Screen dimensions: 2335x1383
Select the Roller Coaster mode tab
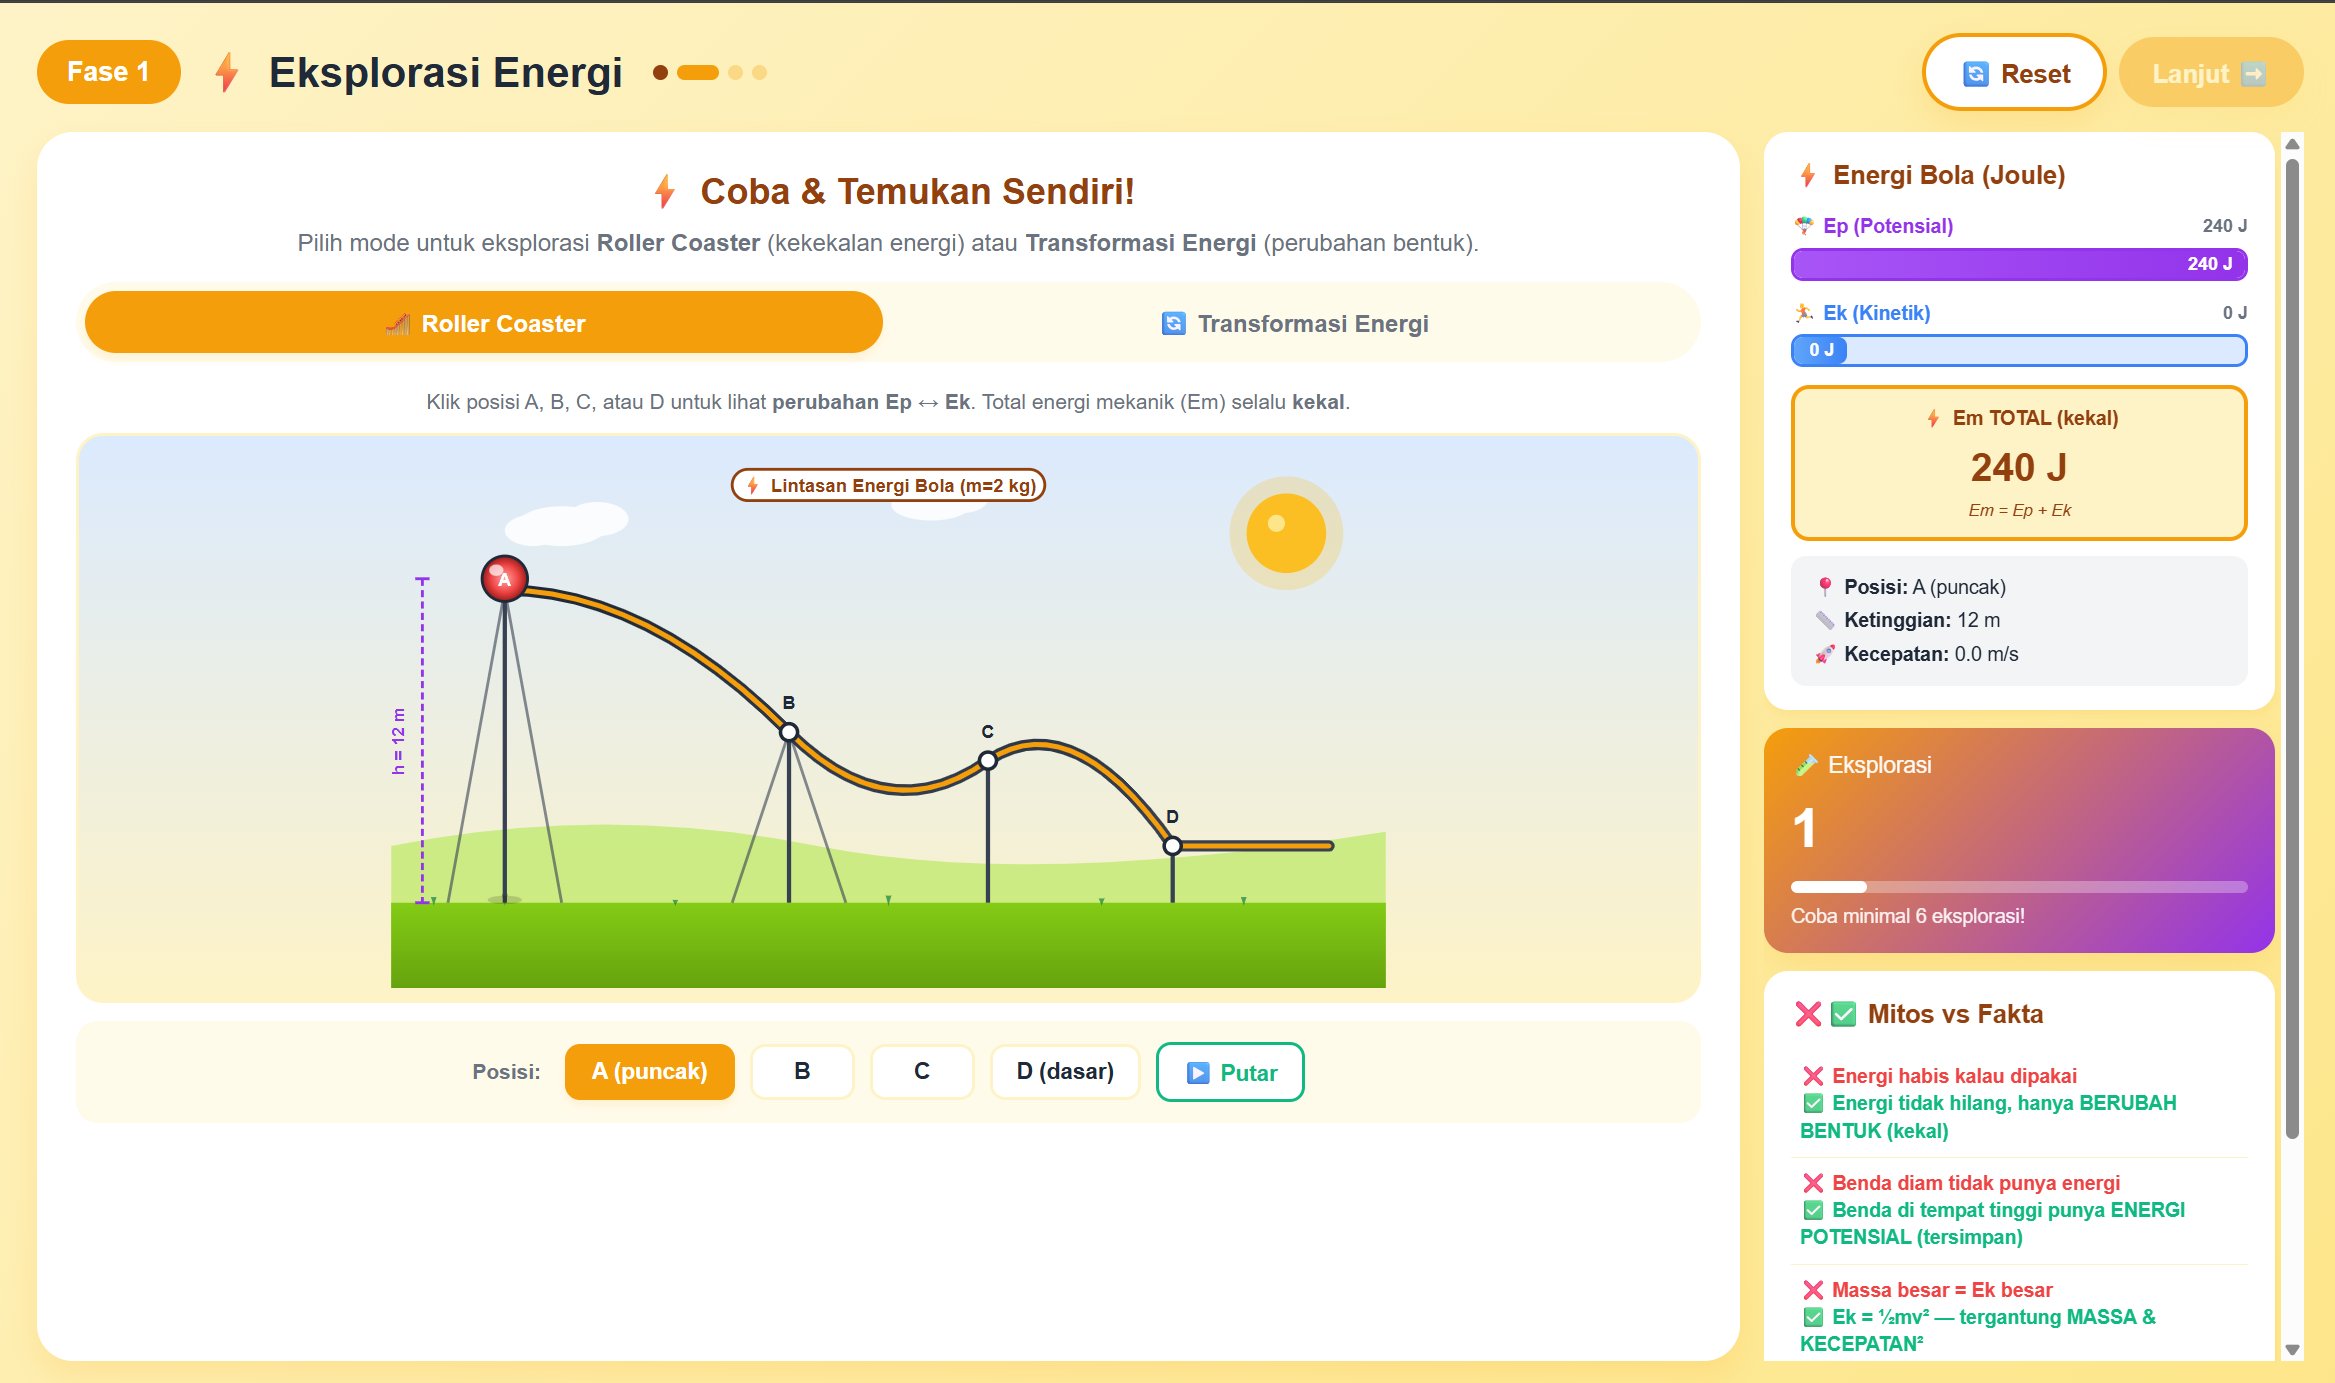pos(484,323)
